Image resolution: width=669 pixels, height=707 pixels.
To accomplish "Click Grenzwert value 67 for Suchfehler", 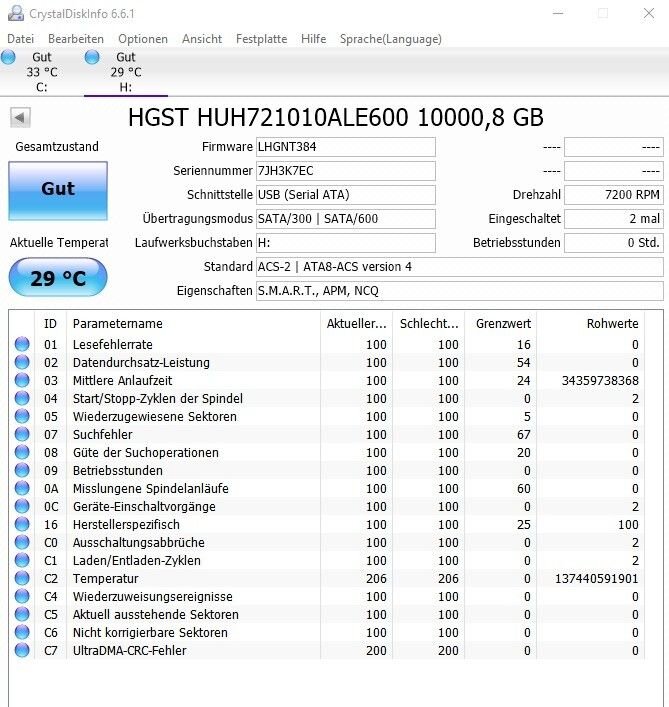I will pyautogui.click(x=524, y=435).
